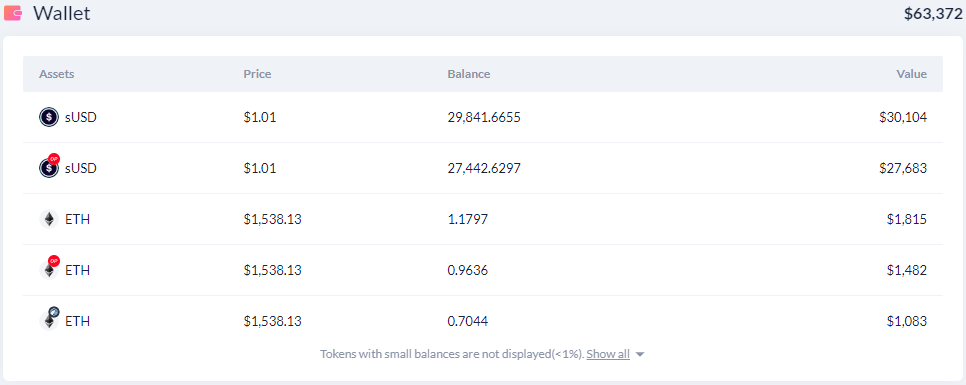Click the Show all link

point(608,354)
